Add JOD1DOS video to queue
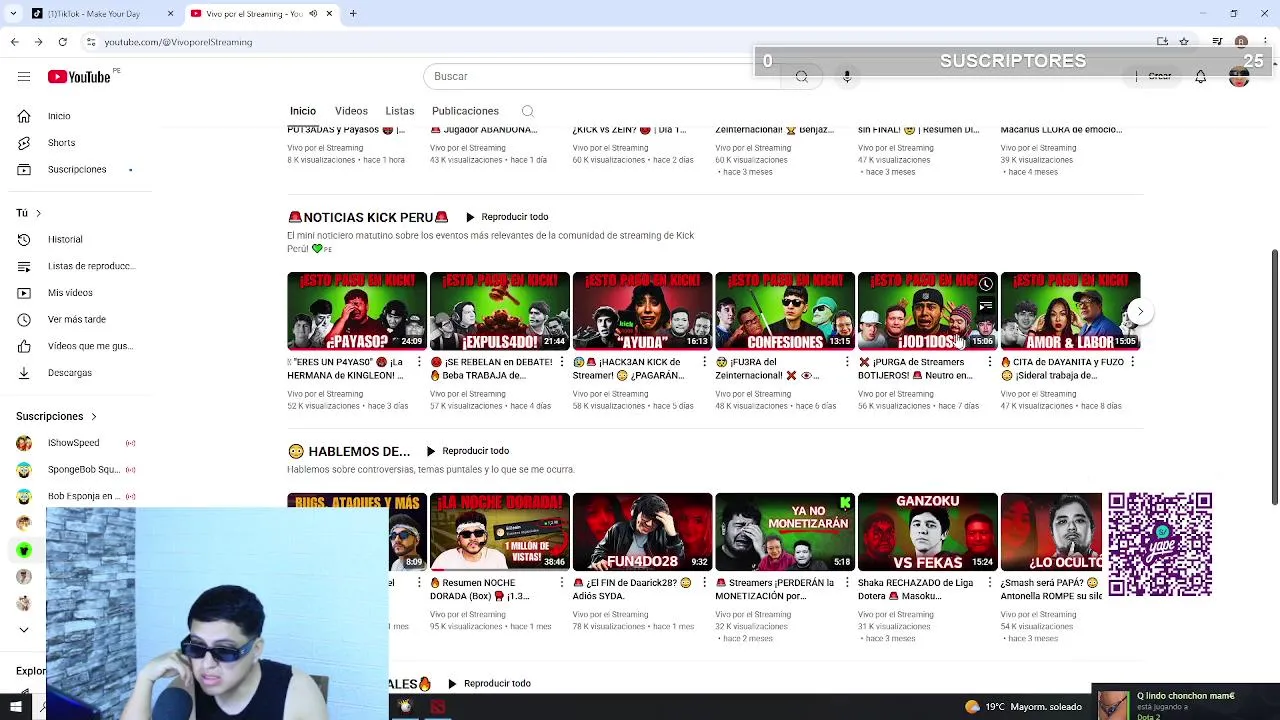This screenshot has height=720, width=1280. 985,306
